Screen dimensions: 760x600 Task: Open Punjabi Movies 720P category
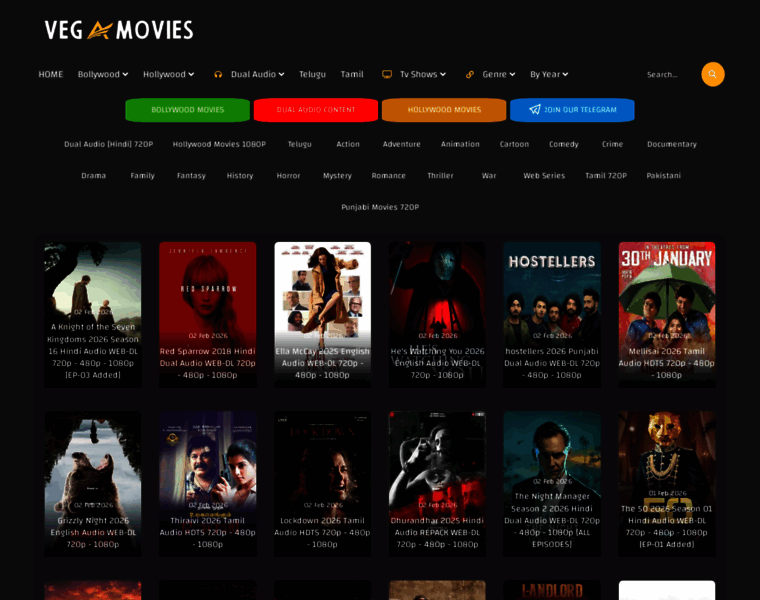pos(380,207)
